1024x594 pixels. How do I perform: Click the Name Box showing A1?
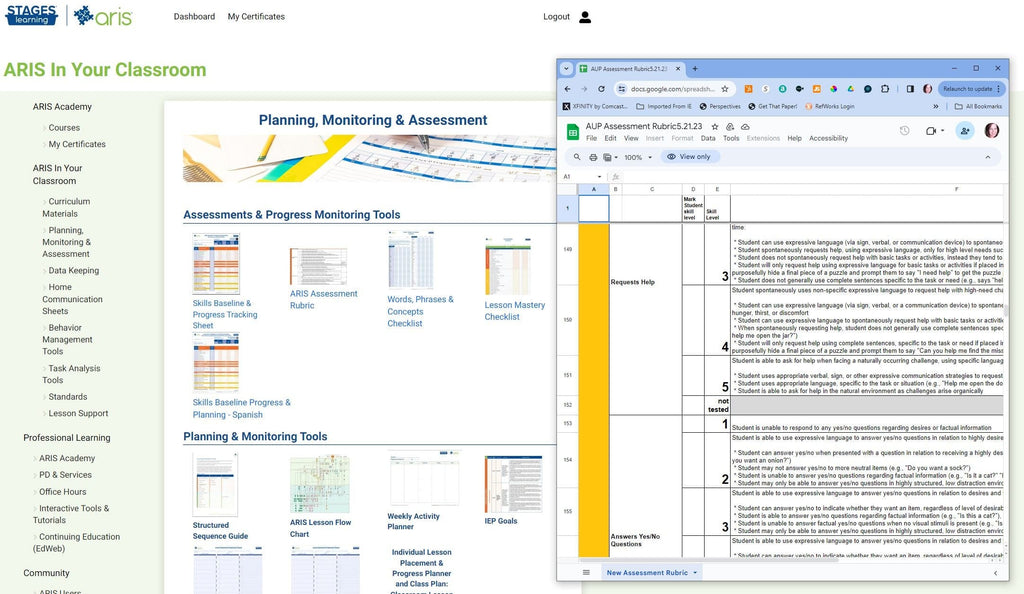click(568, 177)
